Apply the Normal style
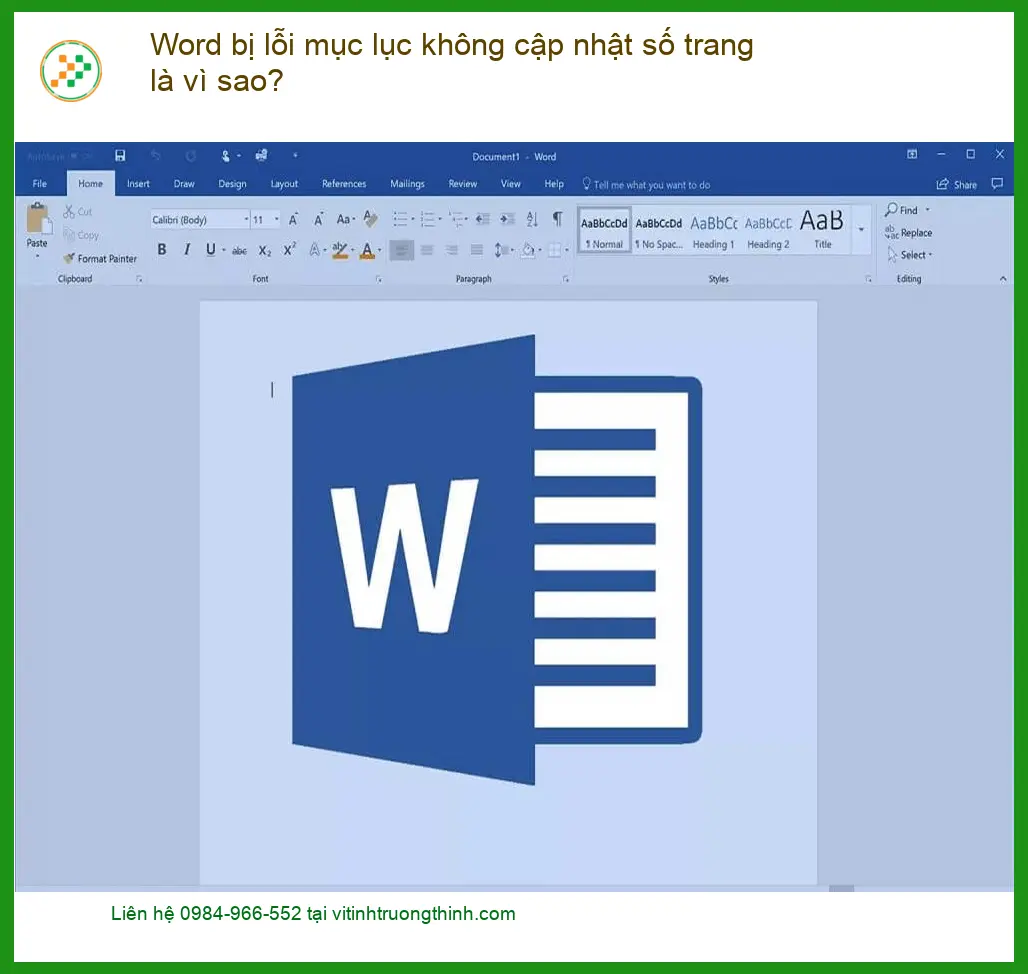Image resolution: width=1028 pixels, height=974 pixels. point(604,230)
